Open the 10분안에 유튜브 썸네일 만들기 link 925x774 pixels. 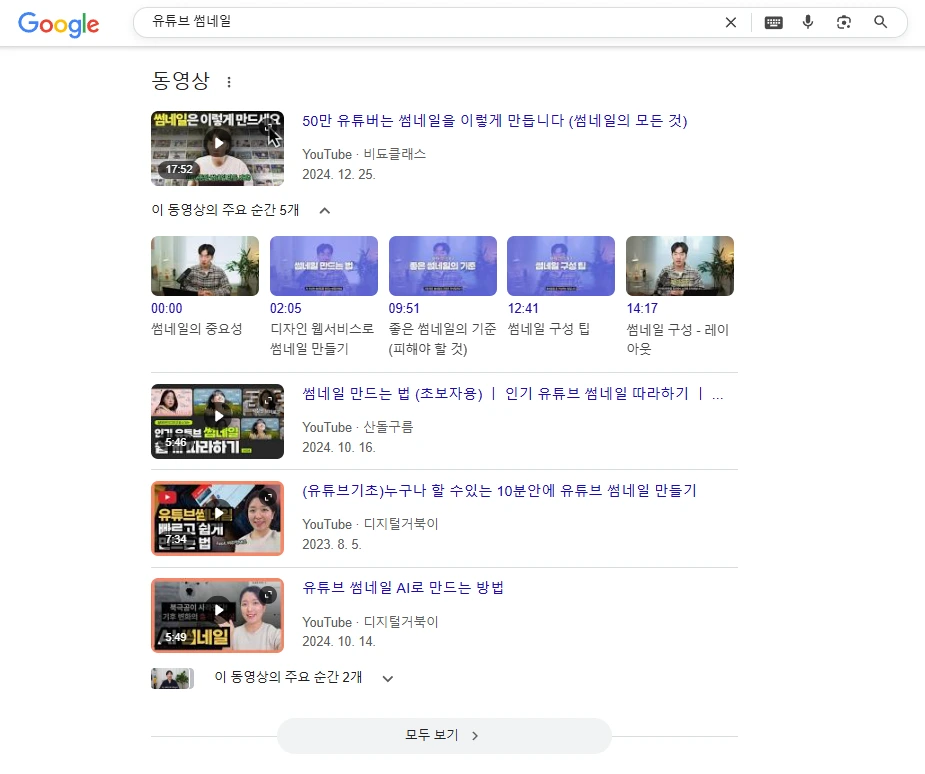tap(499, 491)
